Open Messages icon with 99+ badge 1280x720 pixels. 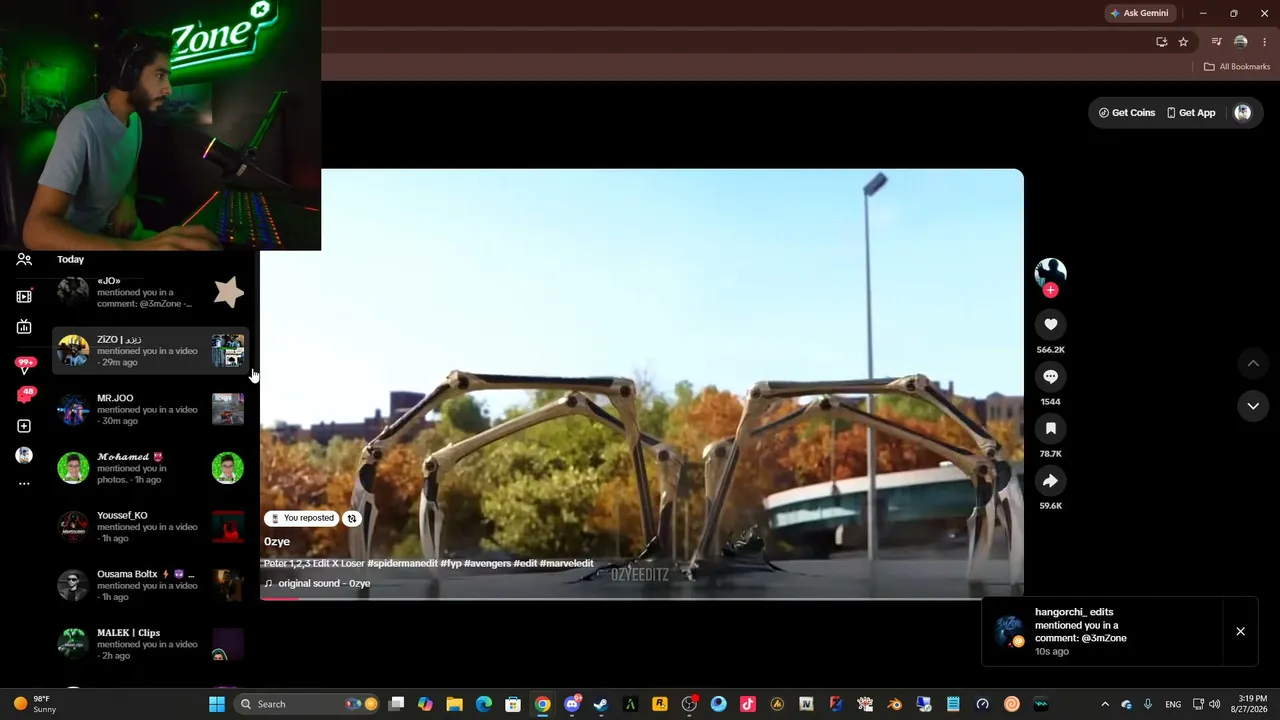[x=25, y=366]
